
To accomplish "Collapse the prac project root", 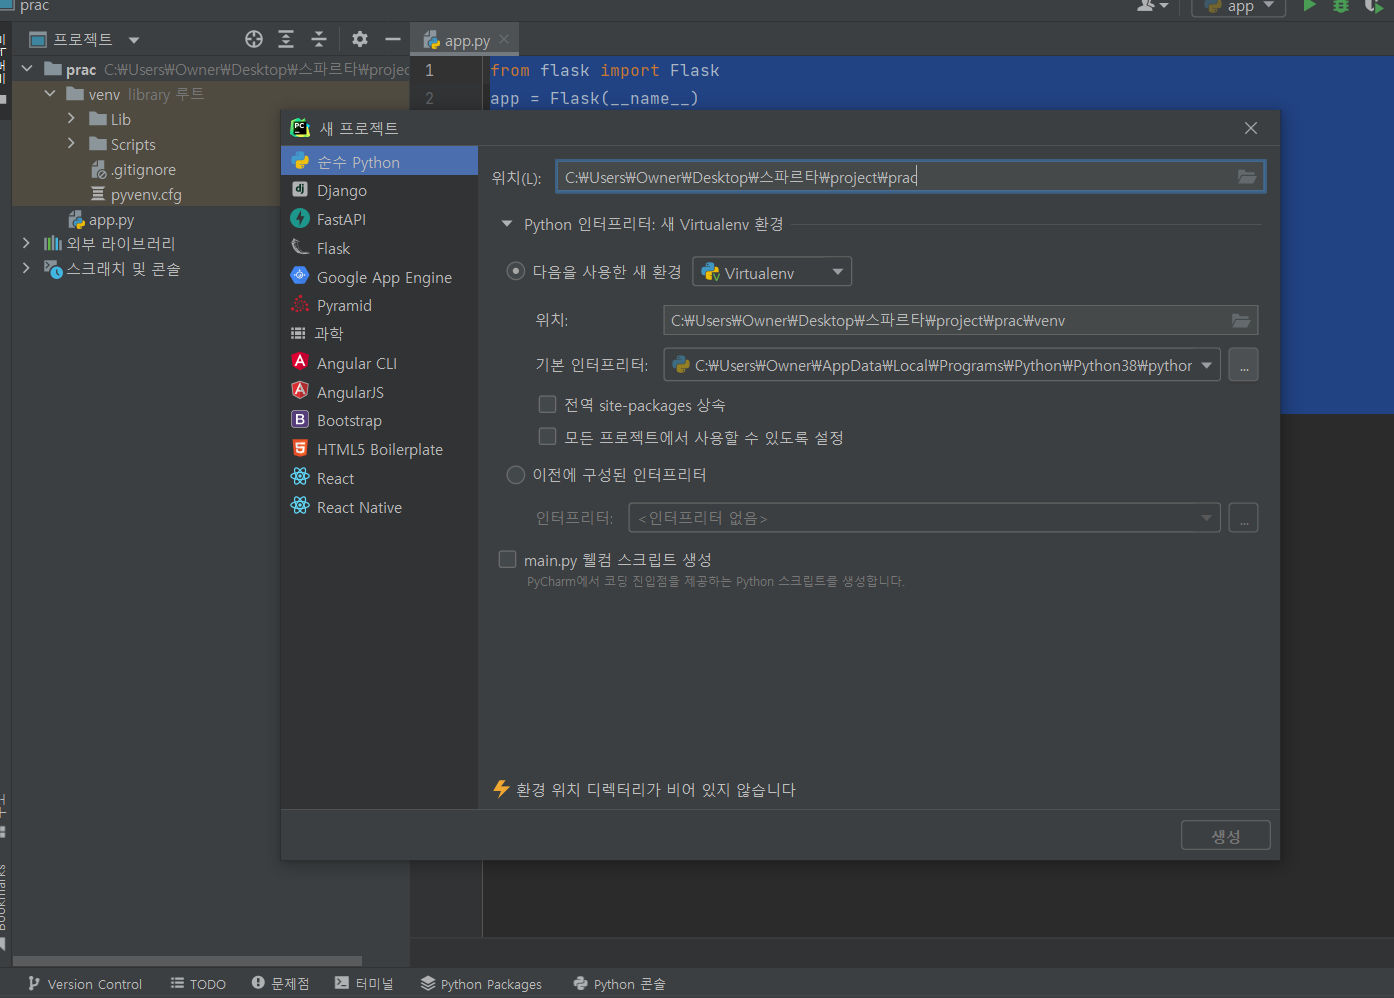I will coord(27,68).
